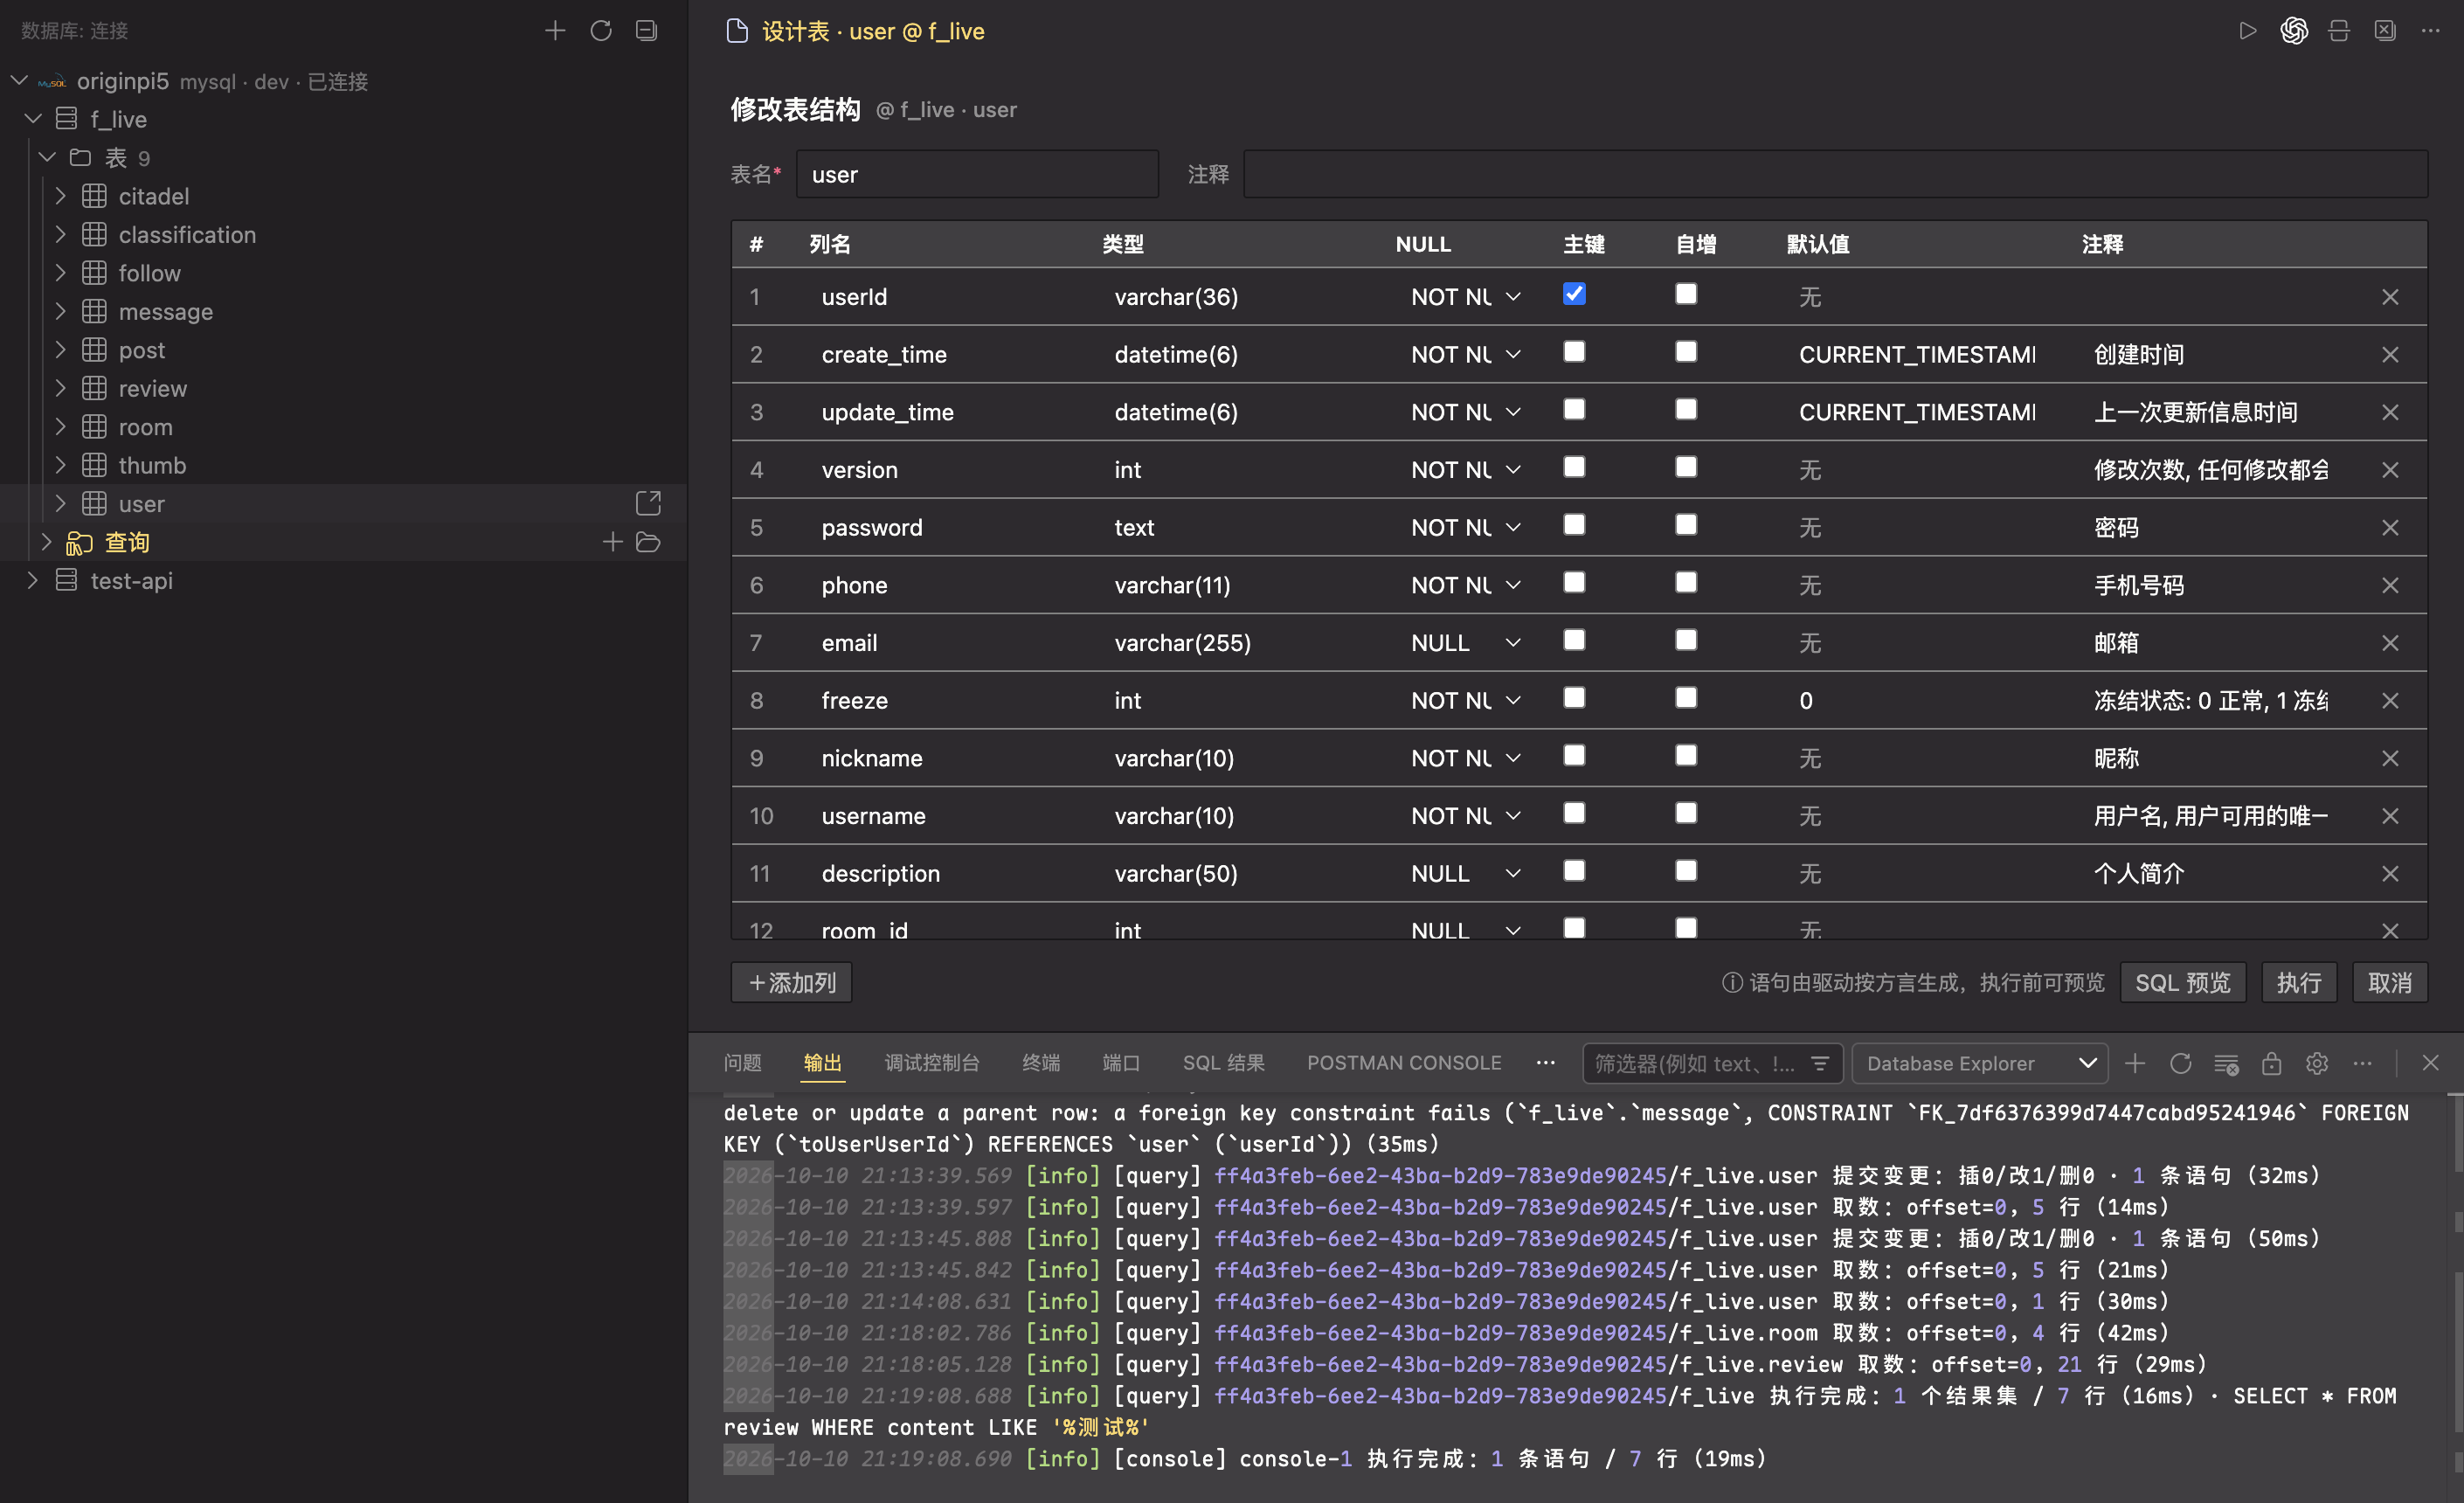
Task: Click the table 注释 input field
Action: pos(1835,175)
